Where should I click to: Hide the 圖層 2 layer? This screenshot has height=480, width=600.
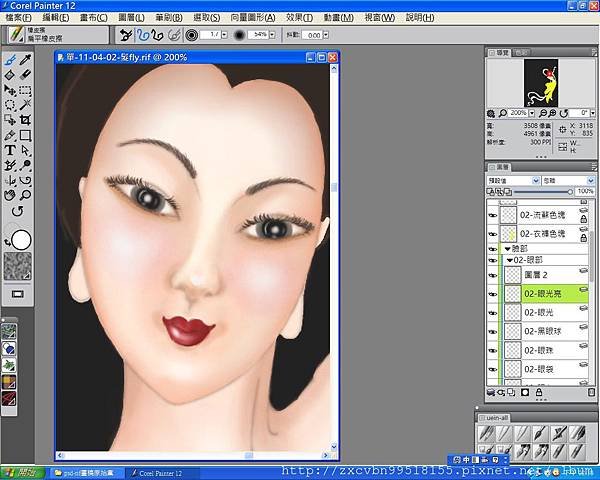(x=493, y=276)
